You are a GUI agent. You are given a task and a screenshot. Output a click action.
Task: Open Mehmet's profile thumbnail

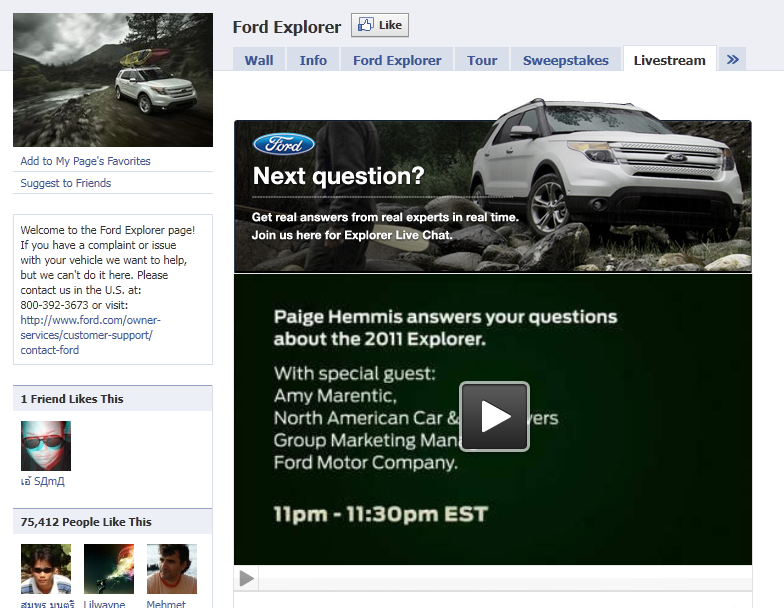click(172, 569)
